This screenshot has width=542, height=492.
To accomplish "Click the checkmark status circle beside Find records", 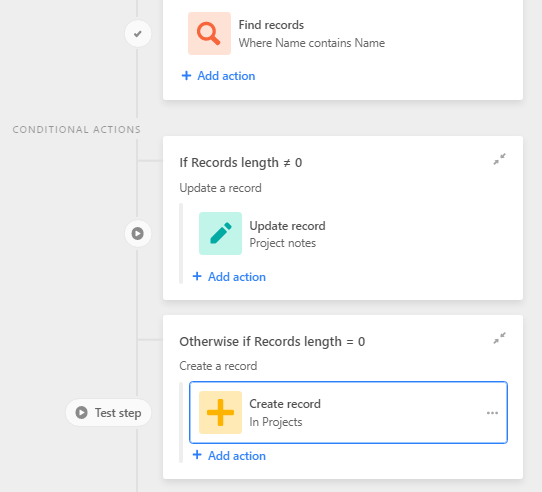I will (138, 34).
